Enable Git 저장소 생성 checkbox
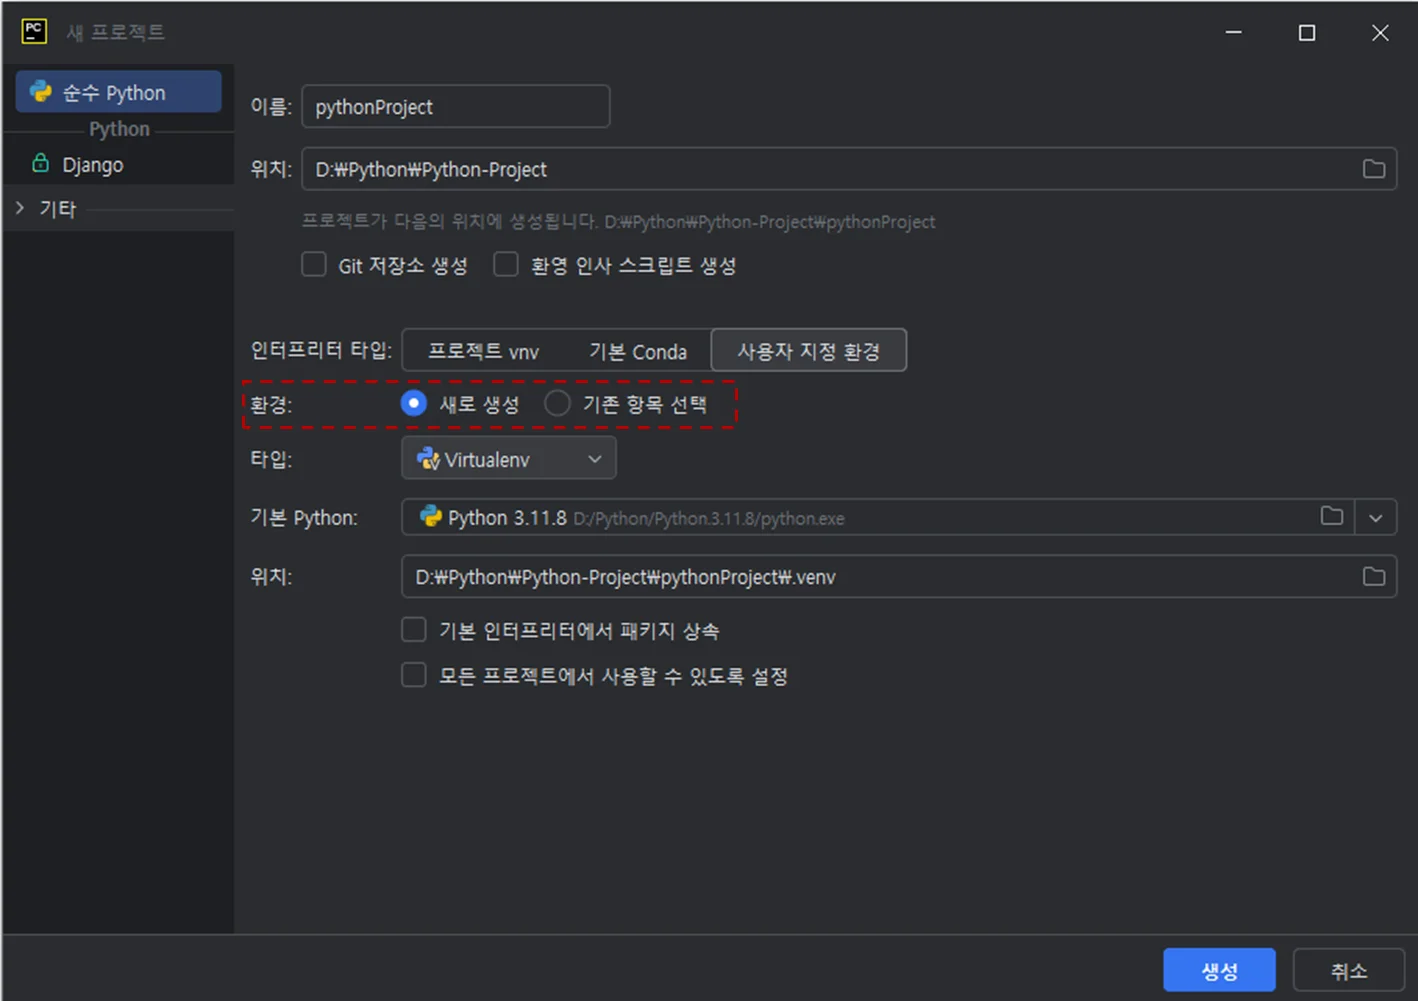 [x=314, y=264]
